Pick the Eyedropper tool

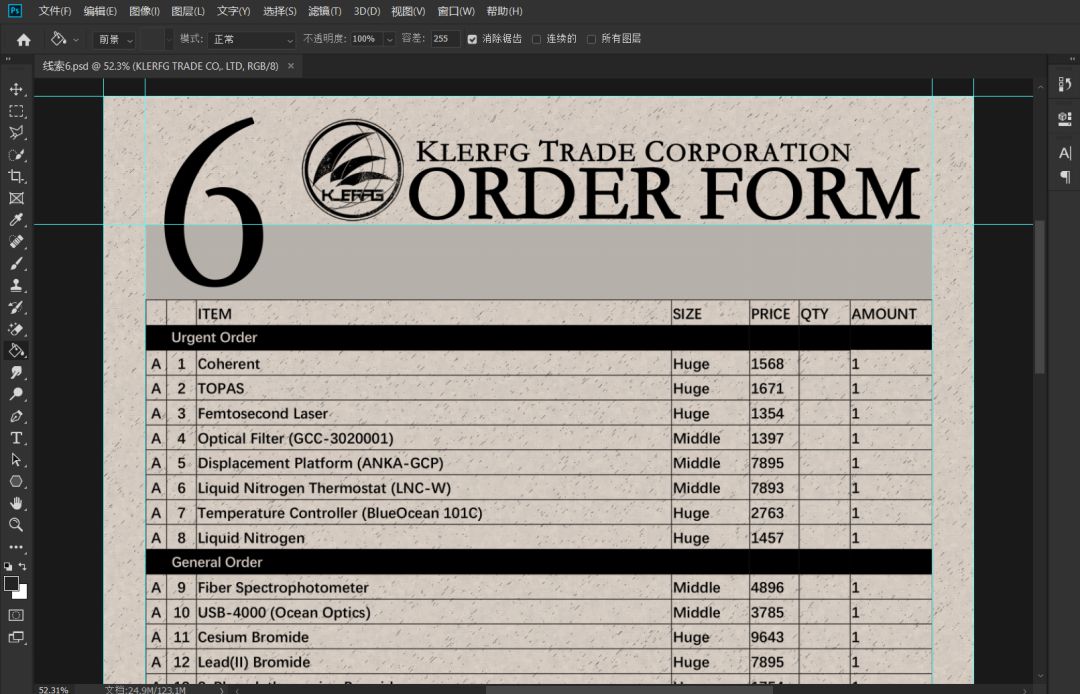point(16,220)
